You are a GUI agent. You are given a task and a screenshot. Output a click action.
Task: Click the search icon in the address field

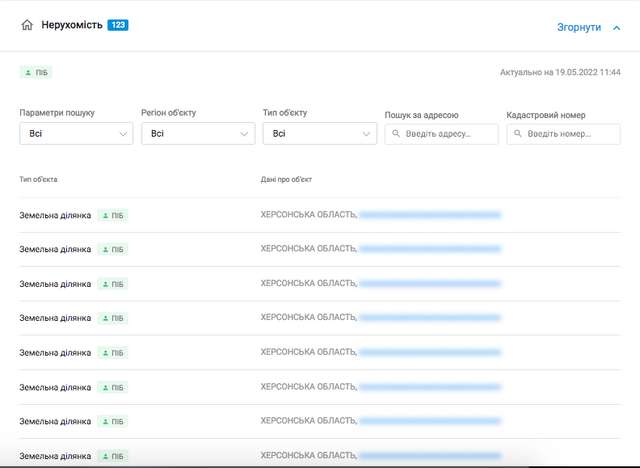(396, 134)
